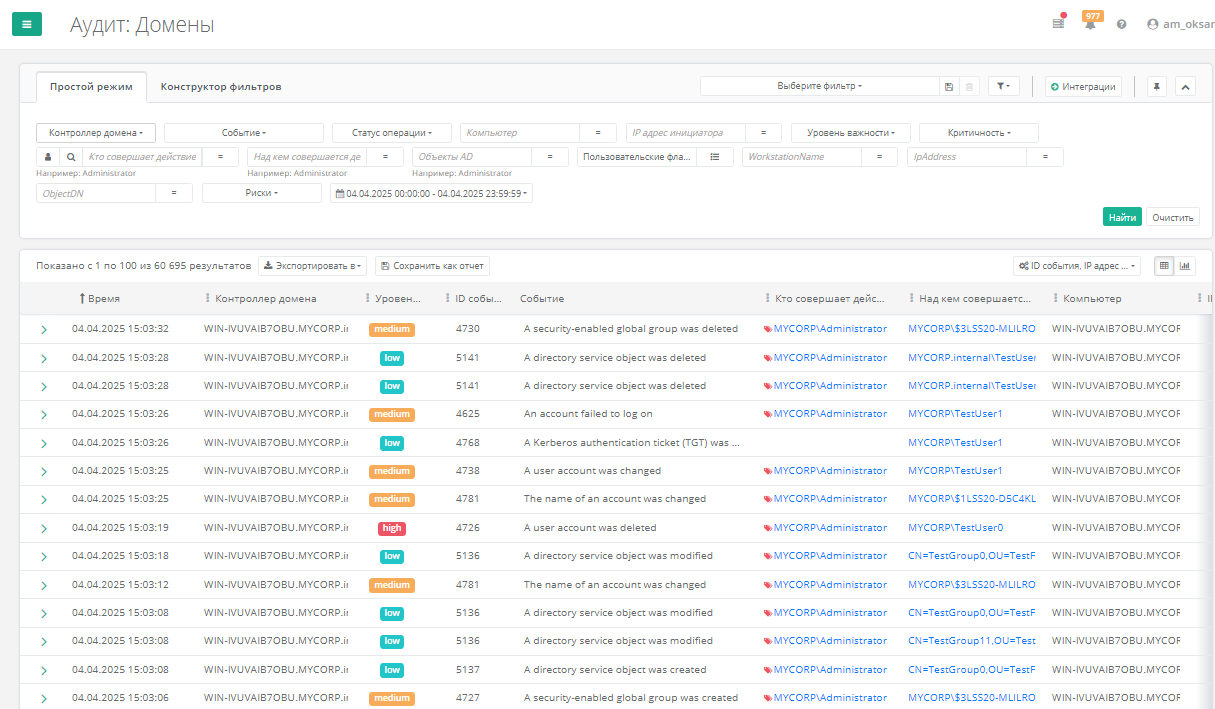This screenshot has height=709, width=1215.
Task: Expand the first row with event 4730
Action: point(44,329)
